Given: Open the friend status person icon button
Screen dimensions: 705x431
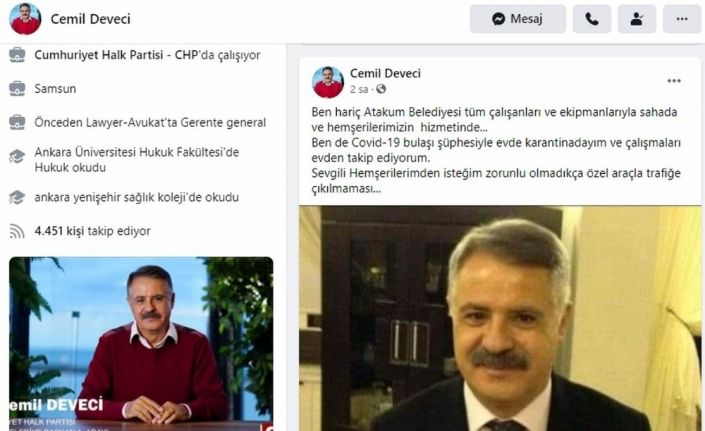Looking at the screenshot, I should click(637, 19).
